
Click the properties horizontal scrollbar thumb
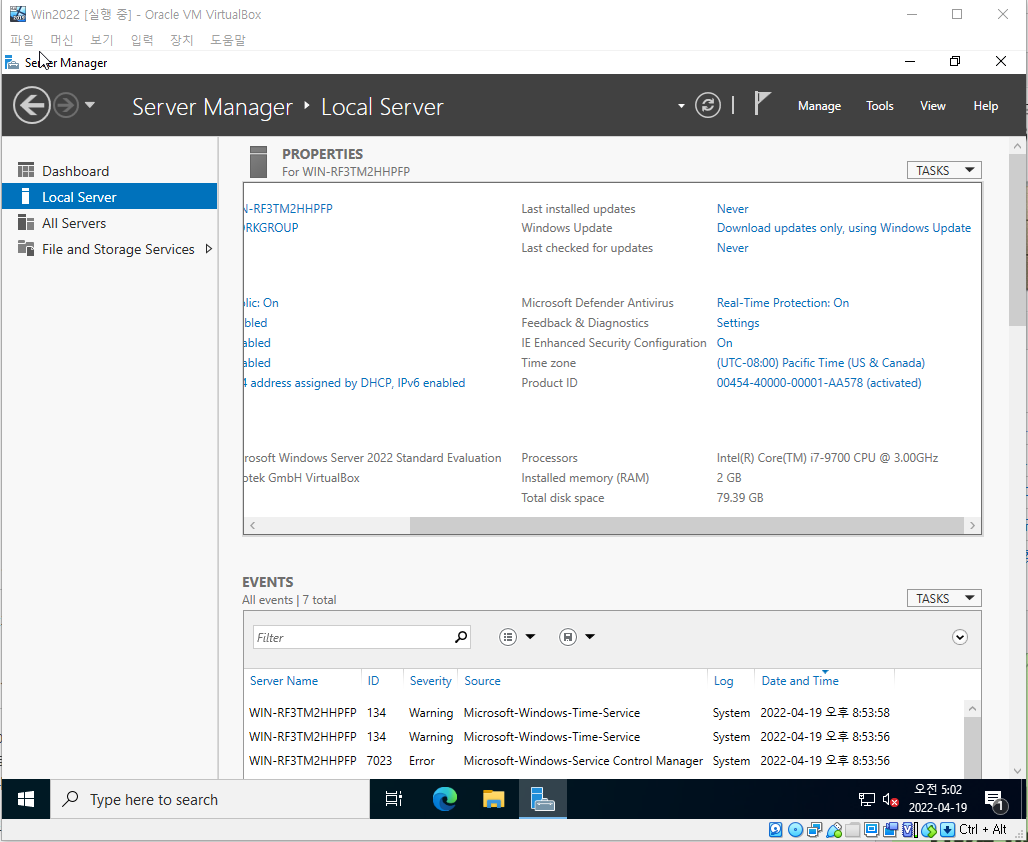[686, 525]
